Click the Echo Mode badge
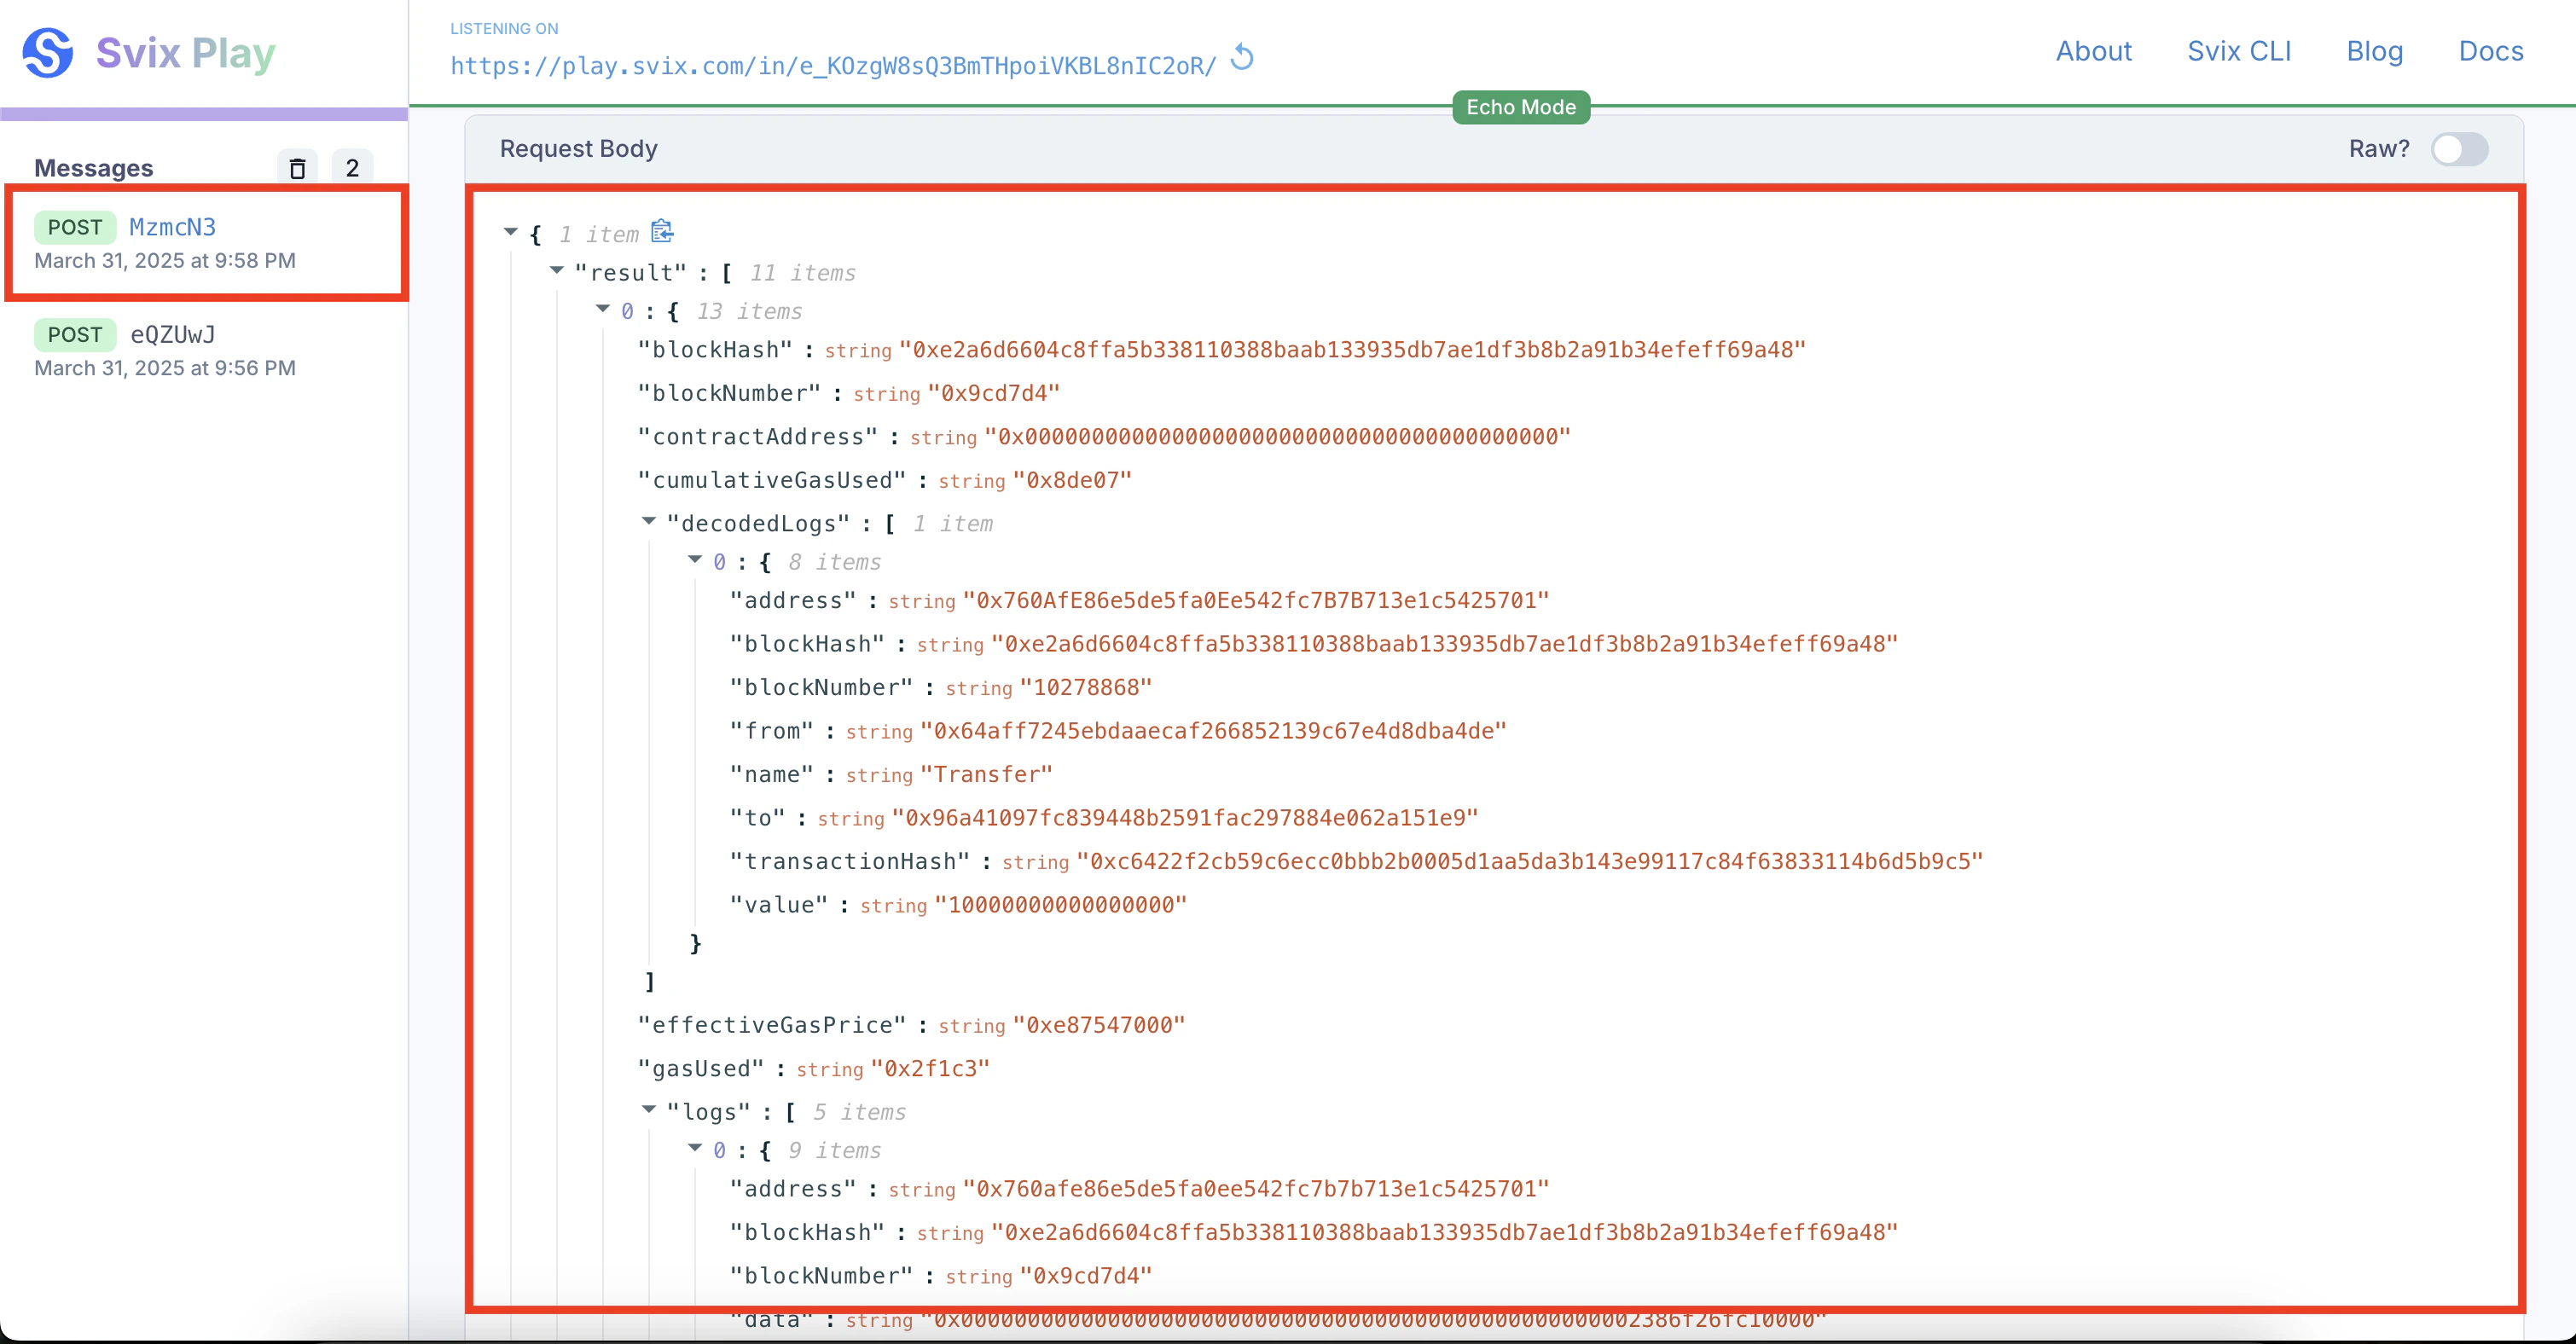The height and width of the screenshot is (1344, 2576). (1520, 107)
